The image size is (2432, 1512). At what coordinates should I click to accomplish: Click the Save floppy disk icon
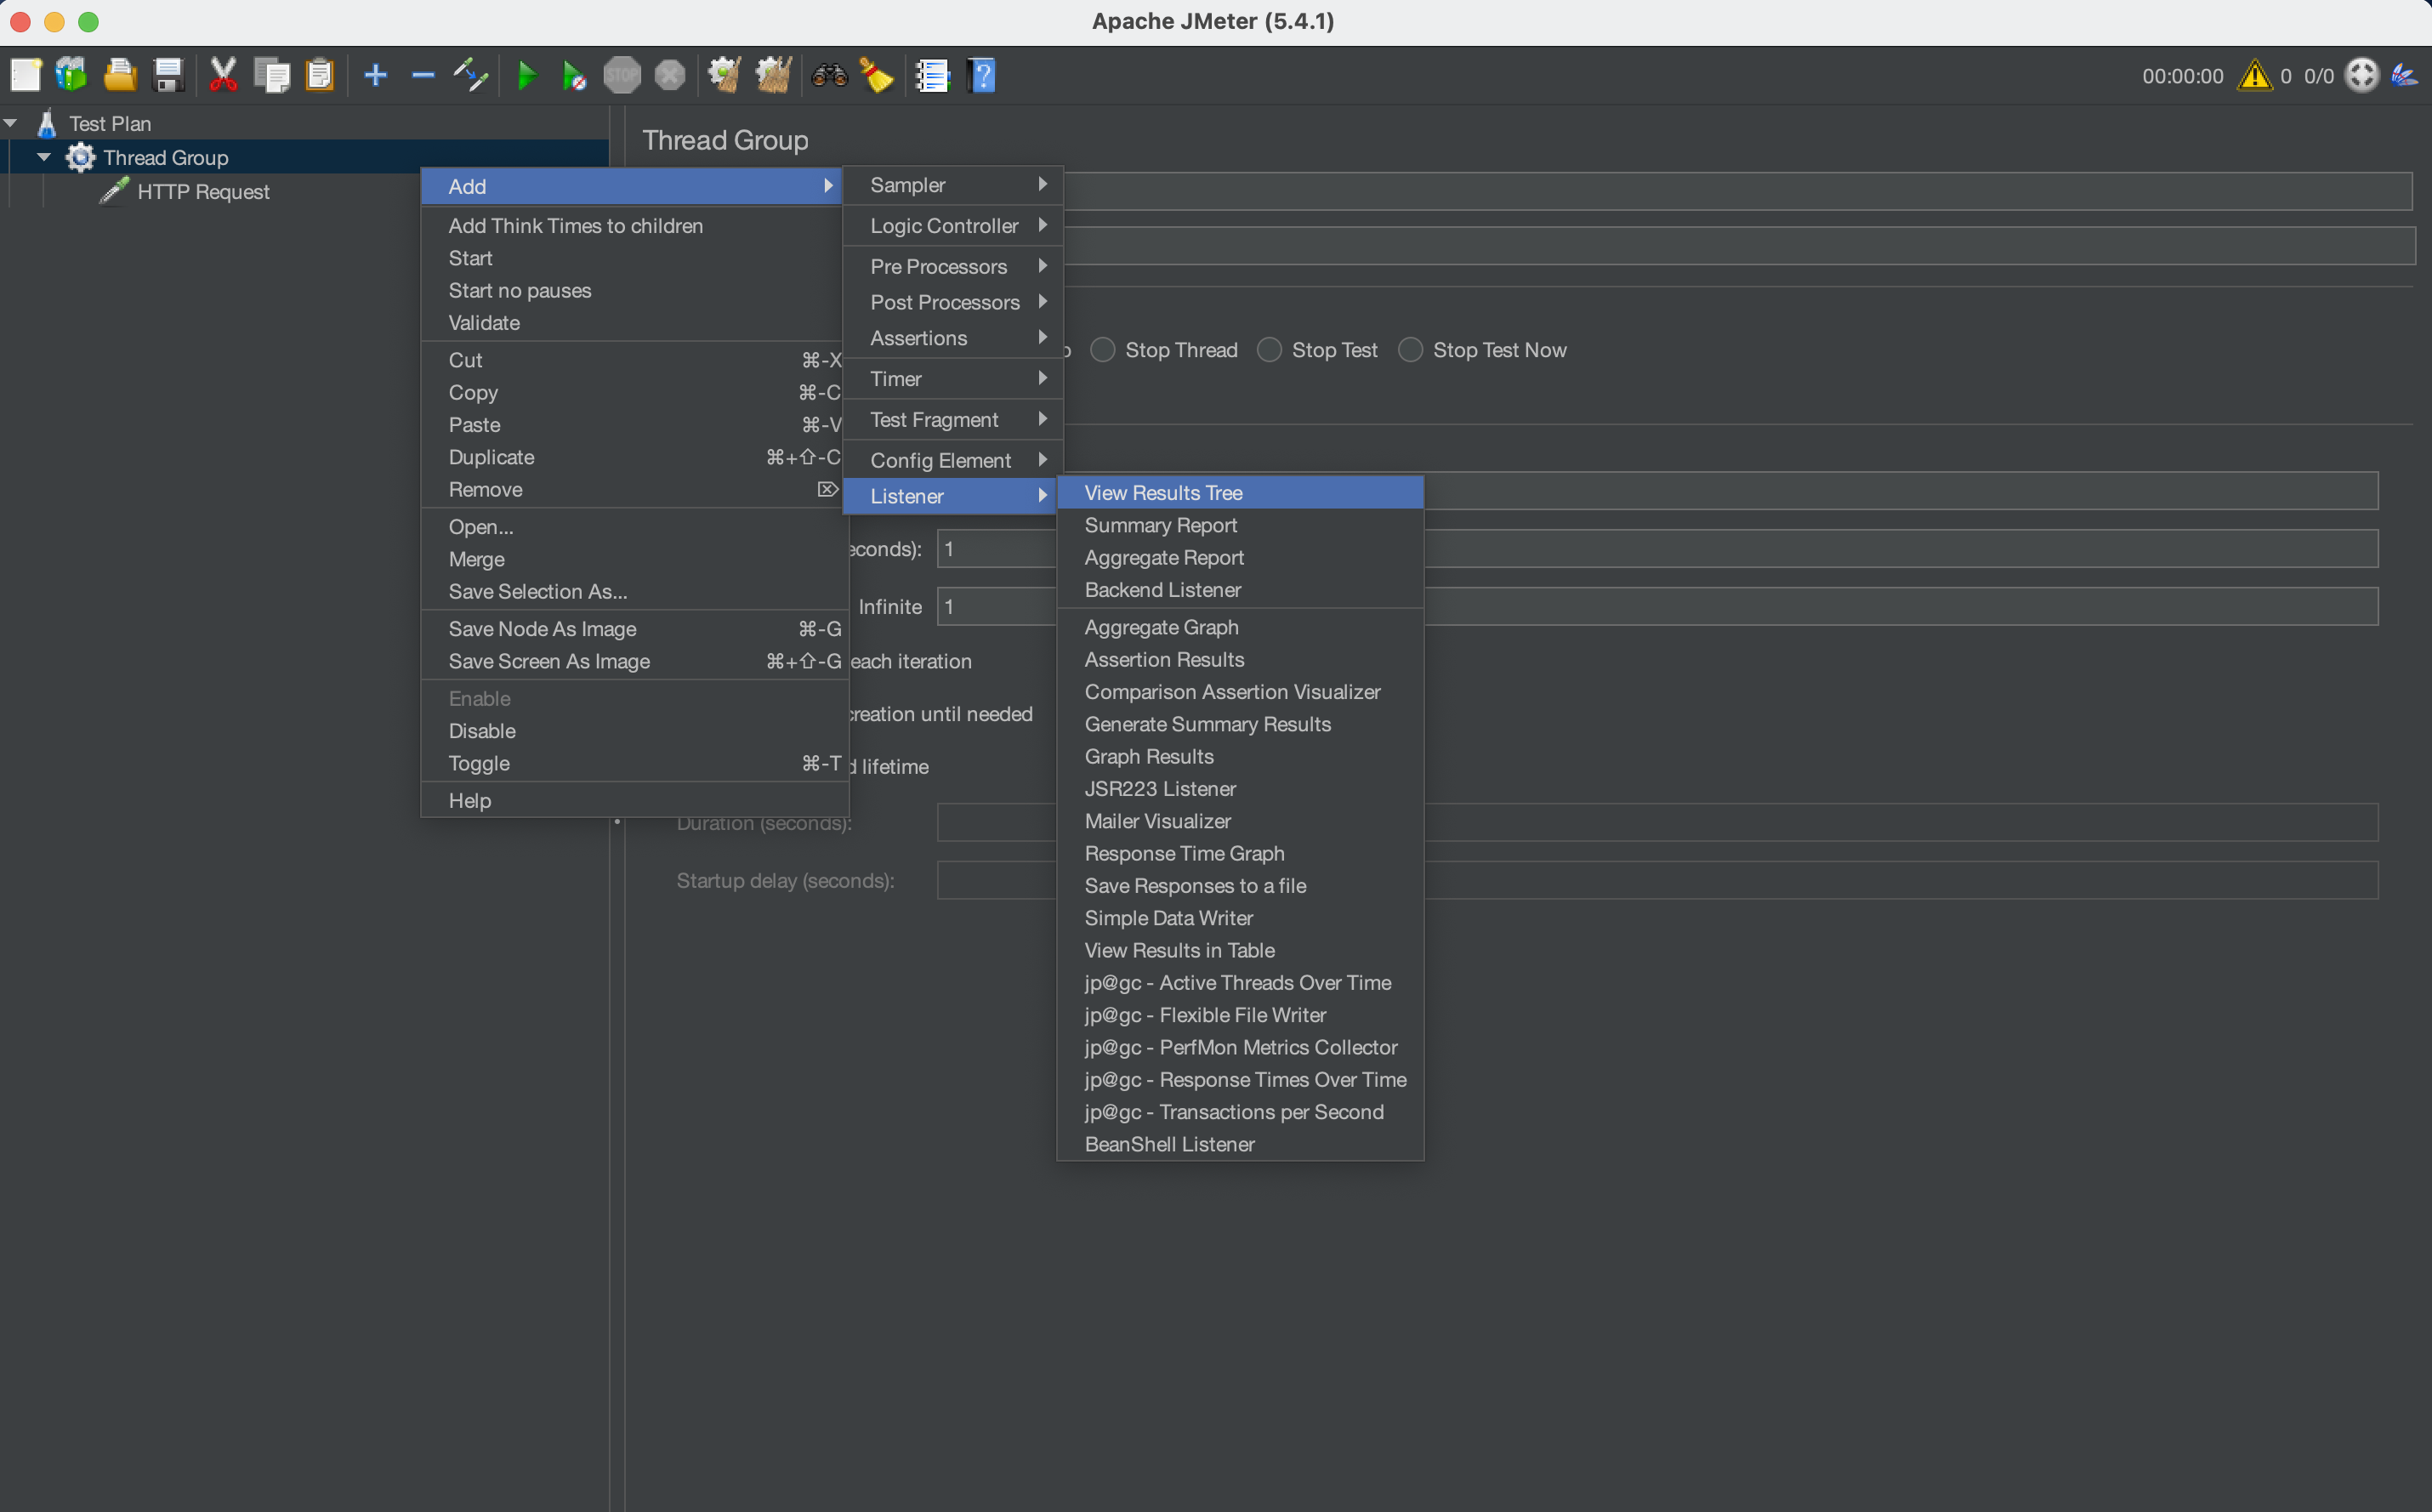tap(168, 75)
